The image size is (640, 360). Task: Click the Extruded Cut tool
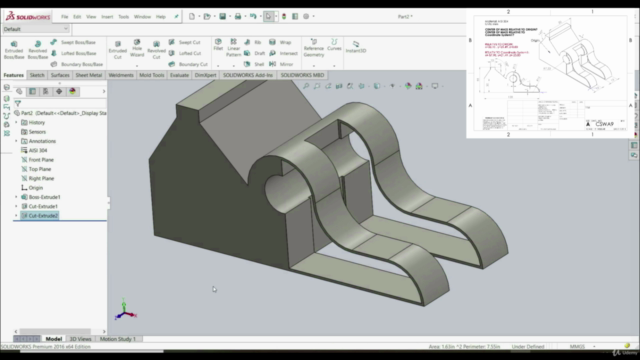(x=118, y=50)
